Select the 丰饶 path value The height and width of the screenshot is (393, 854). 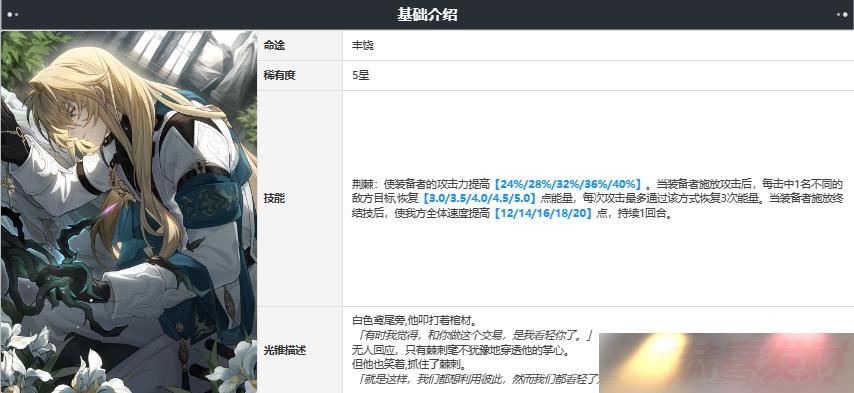[x=363, y=46]
